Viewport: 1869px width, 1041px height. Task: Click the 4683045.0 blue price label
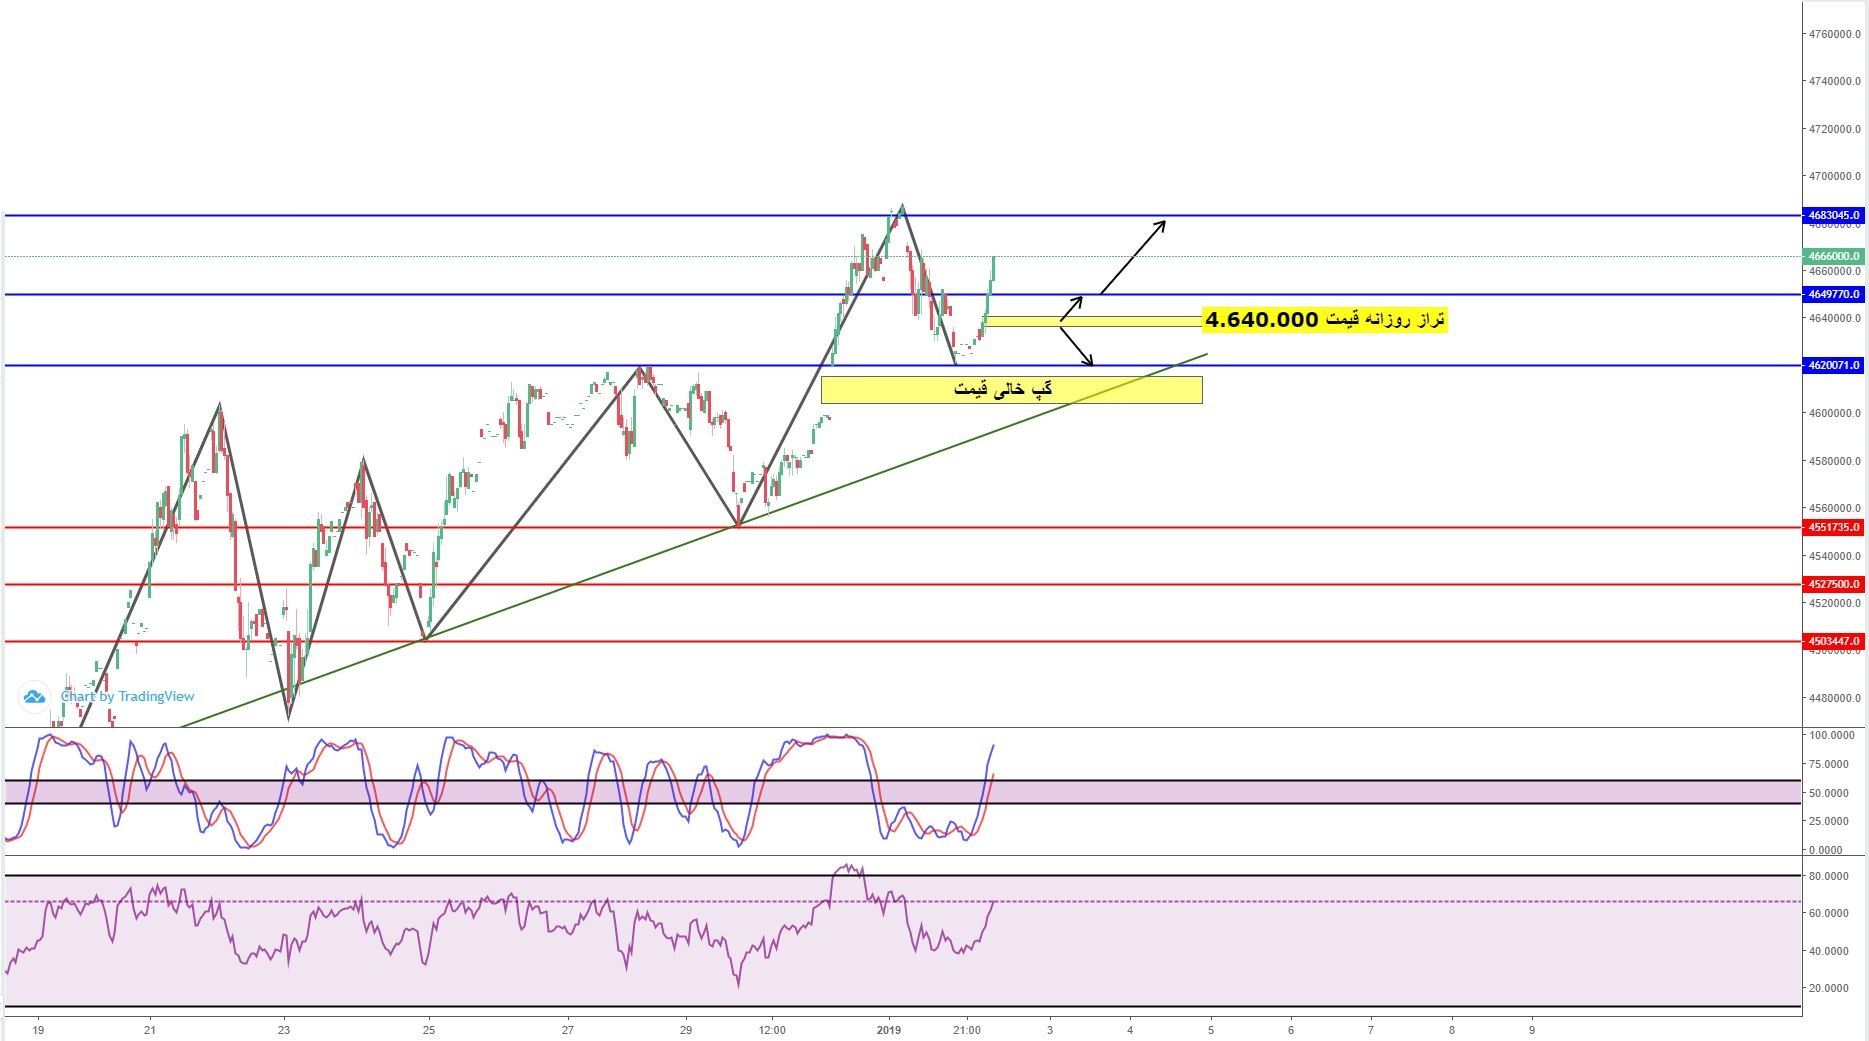pyautogui.click(x=1833, y=215)
